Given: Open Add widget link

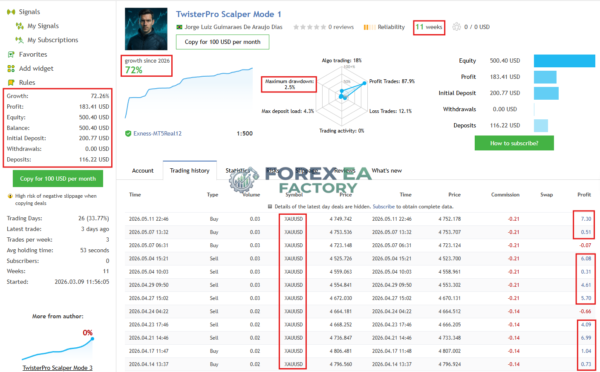Looking at the screenshot, I should point(36,69).
